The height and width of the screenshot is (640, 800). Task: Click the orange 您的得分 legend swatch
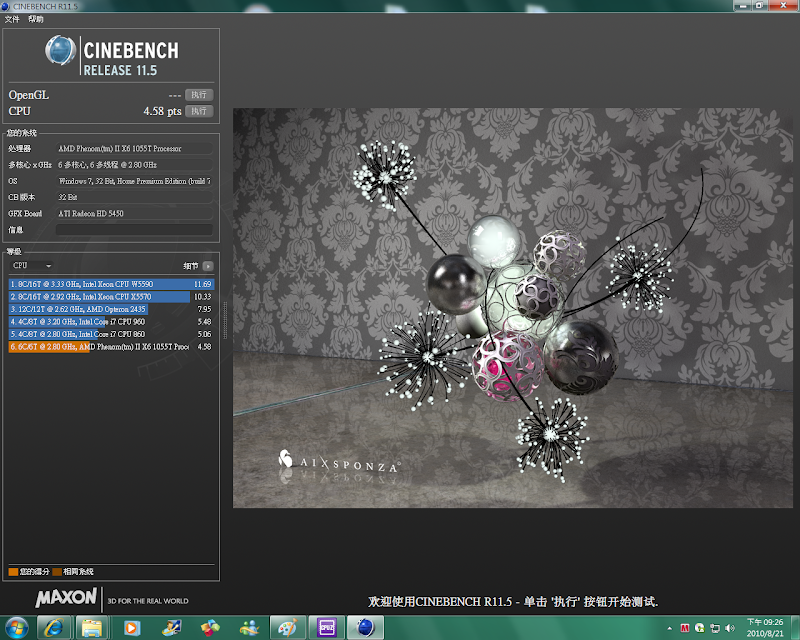click(x=13, y=572)
